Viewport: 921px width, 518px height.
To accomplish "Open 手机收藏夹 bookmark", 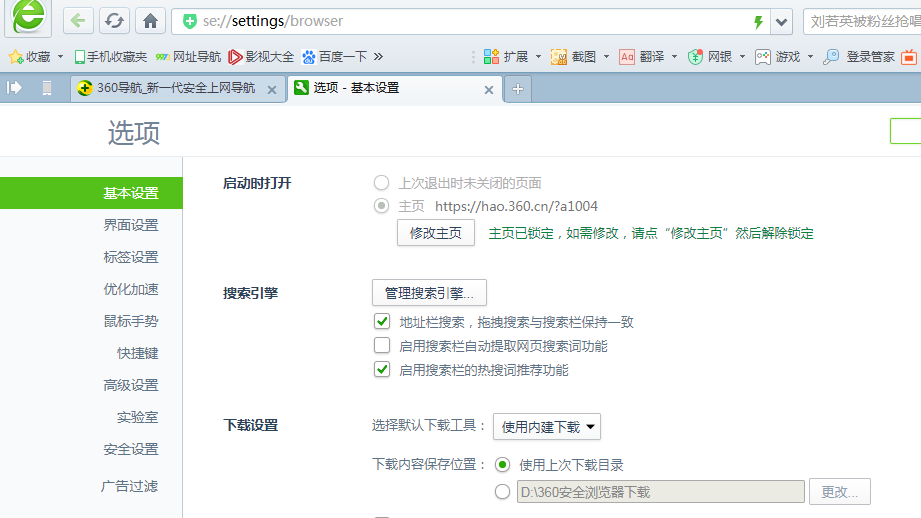I will tap(110, 57).
